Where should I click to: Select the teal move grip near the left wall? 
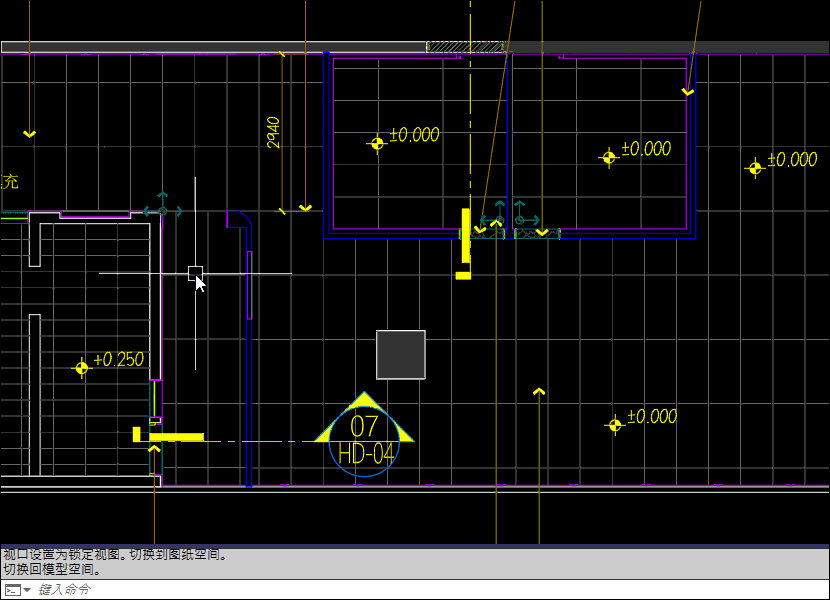coord(162,211)
